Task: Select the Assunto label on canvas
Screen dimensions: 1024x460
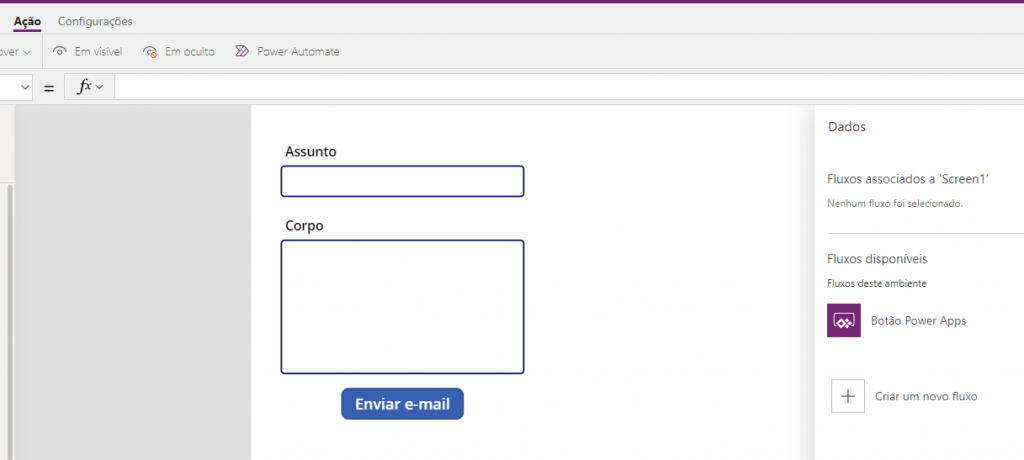Action: pos(311,152)
